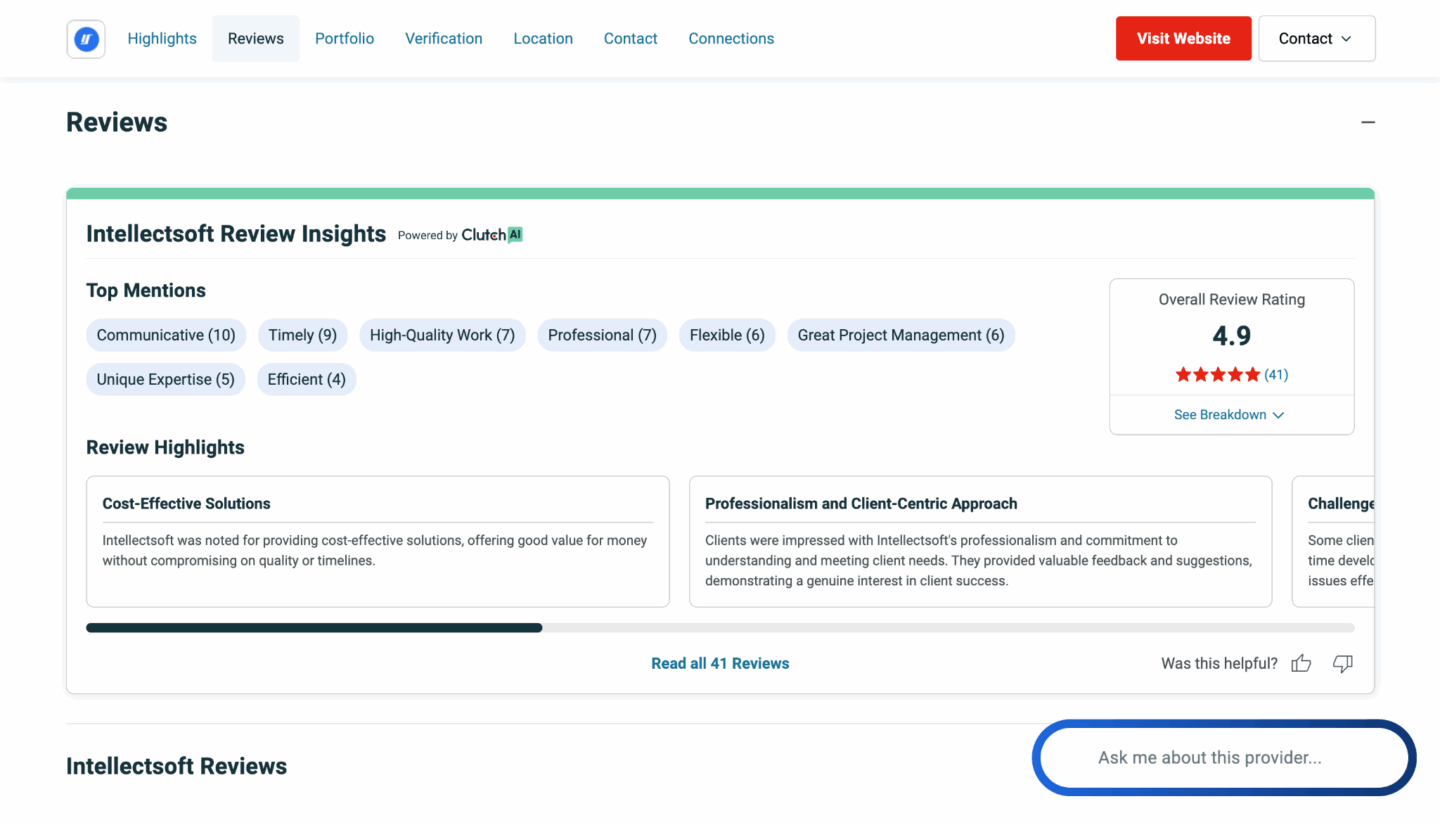Open the Portfolio tab

click(x=344, y=38)
